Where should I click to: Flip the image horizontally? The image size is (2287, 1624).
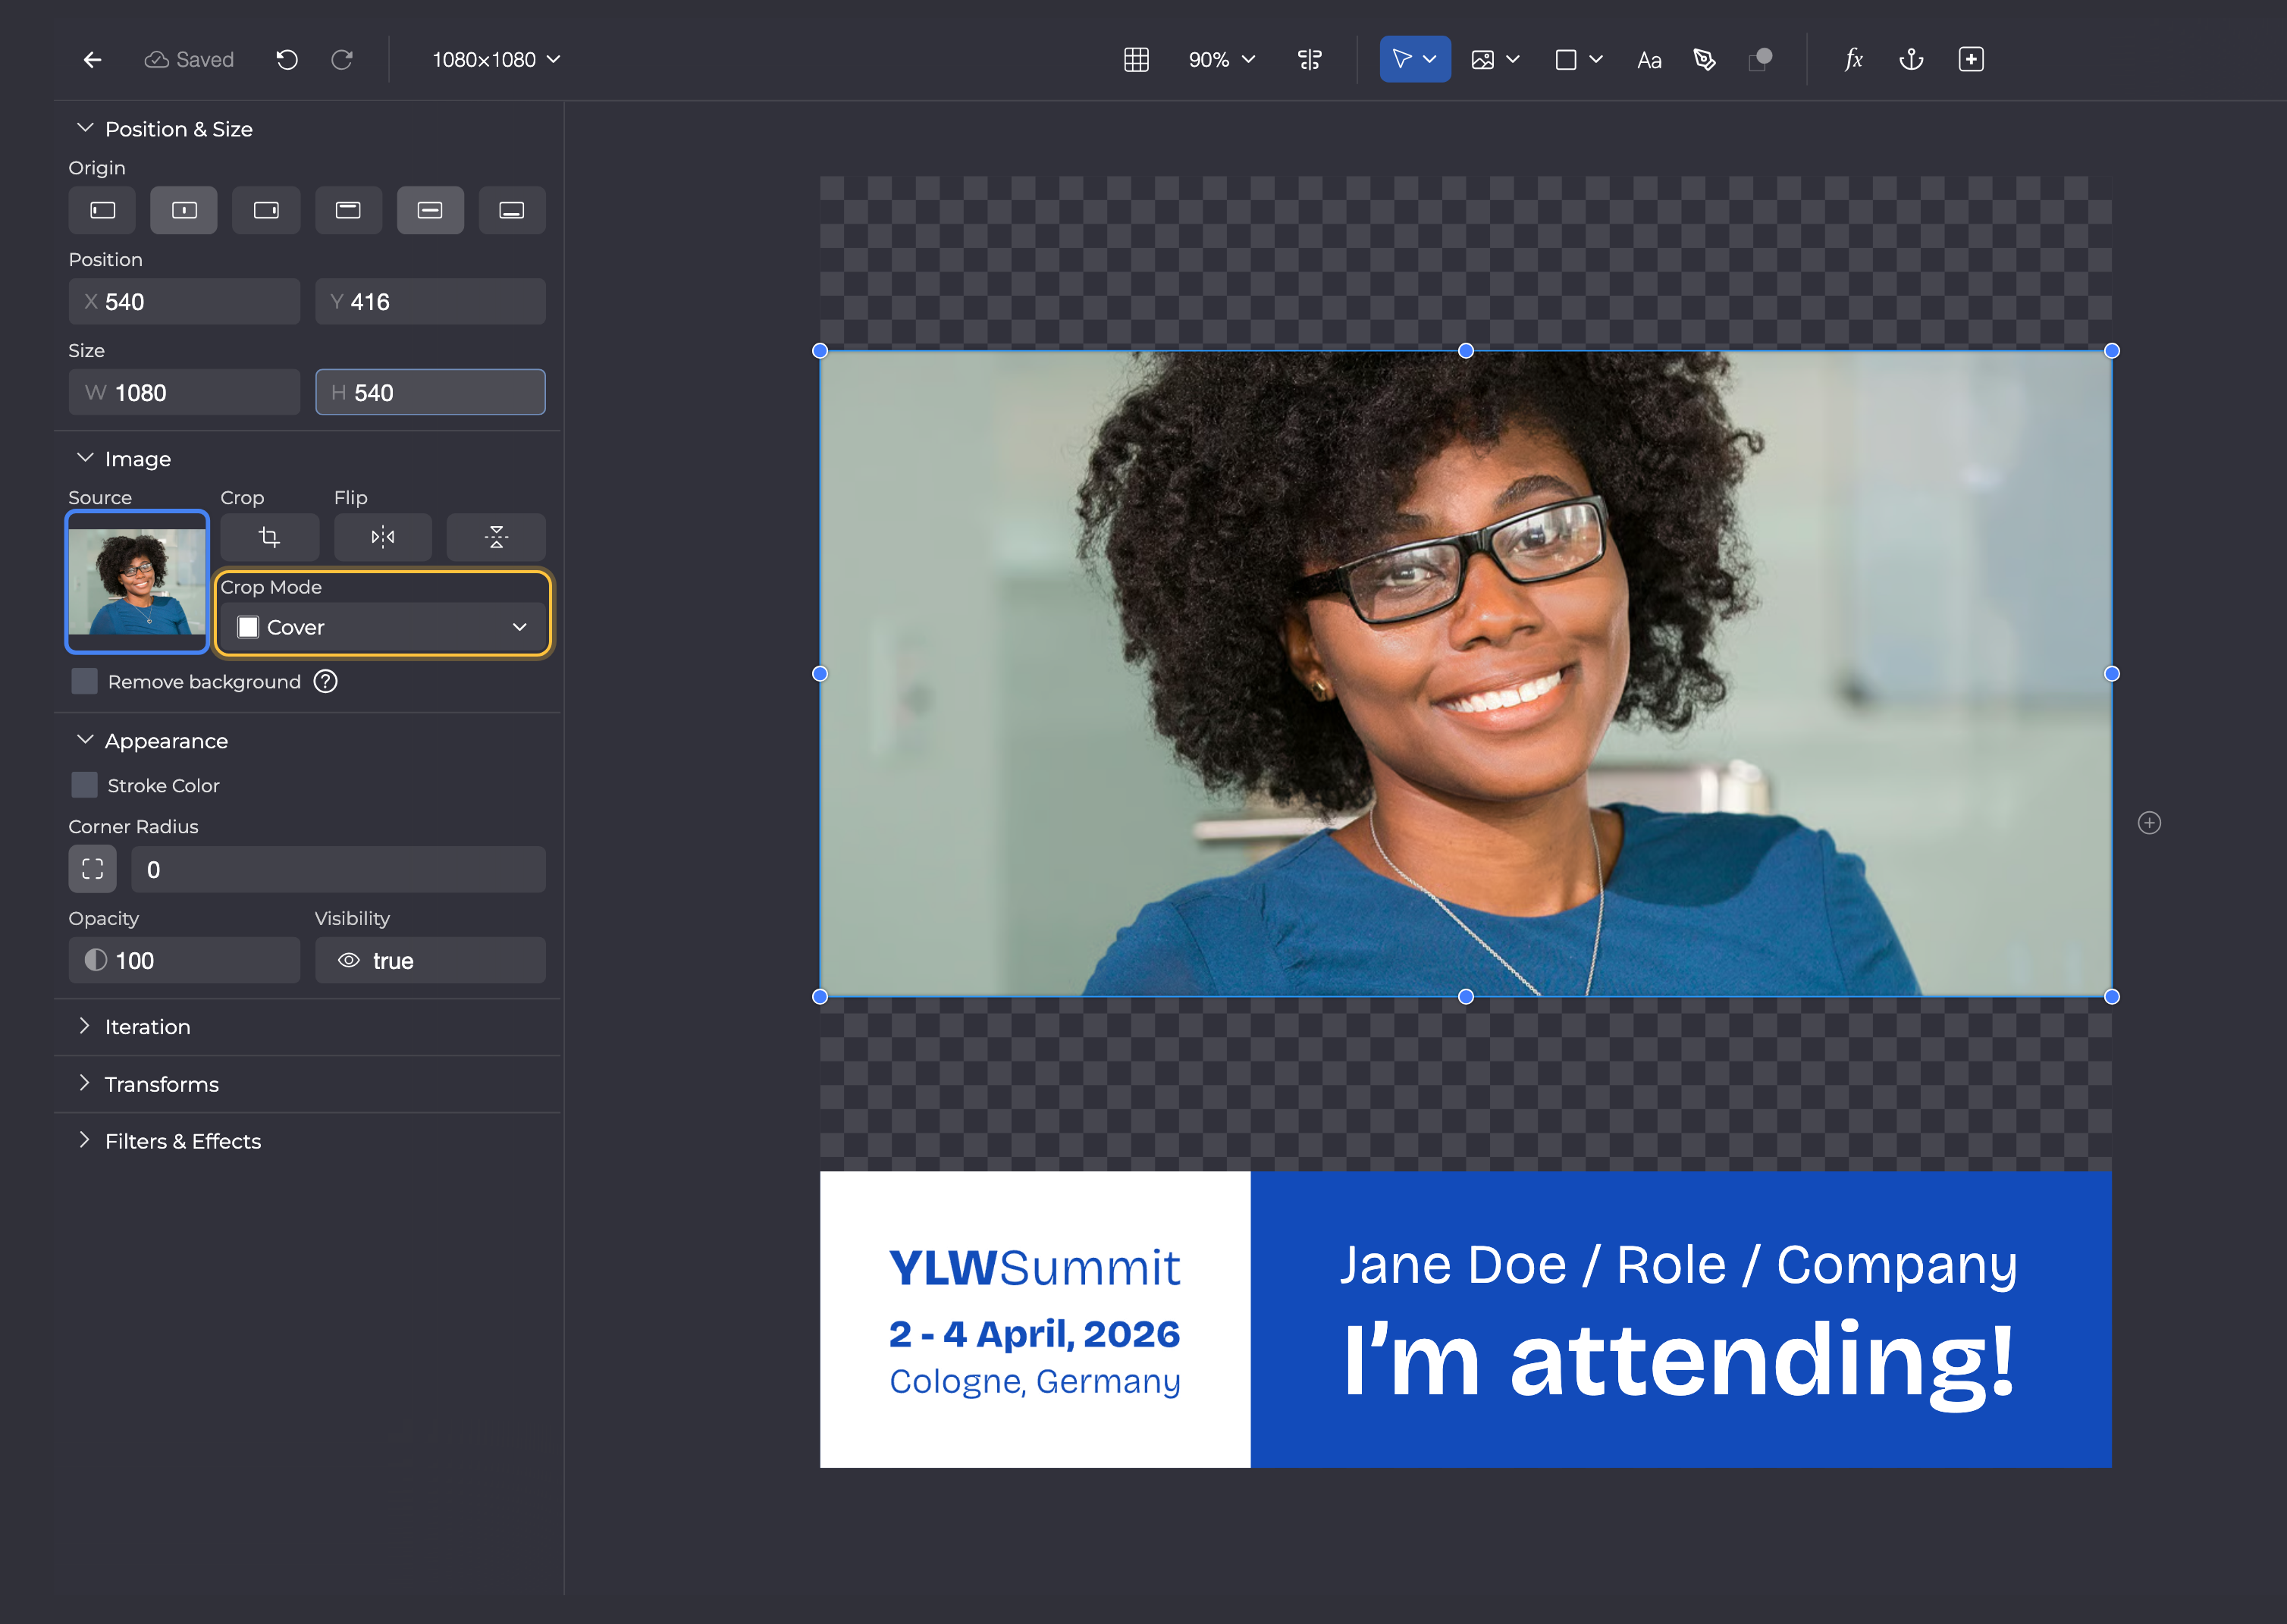383,537
